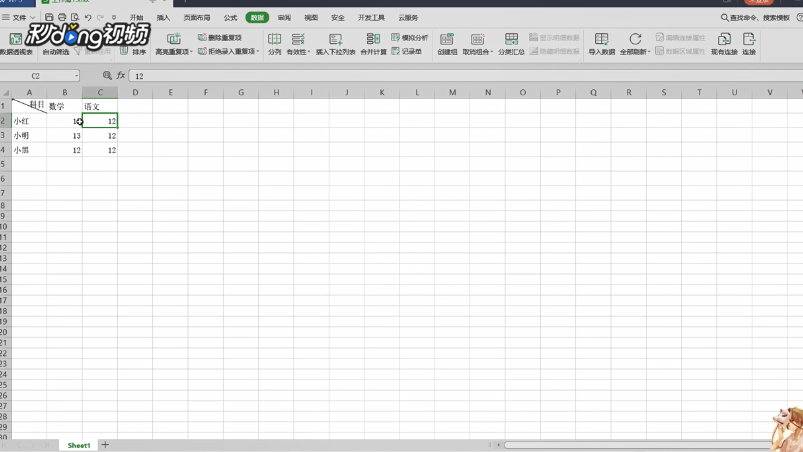Open the Connections (连接) button
Screen dimensions: 803x452
(749, 44)
